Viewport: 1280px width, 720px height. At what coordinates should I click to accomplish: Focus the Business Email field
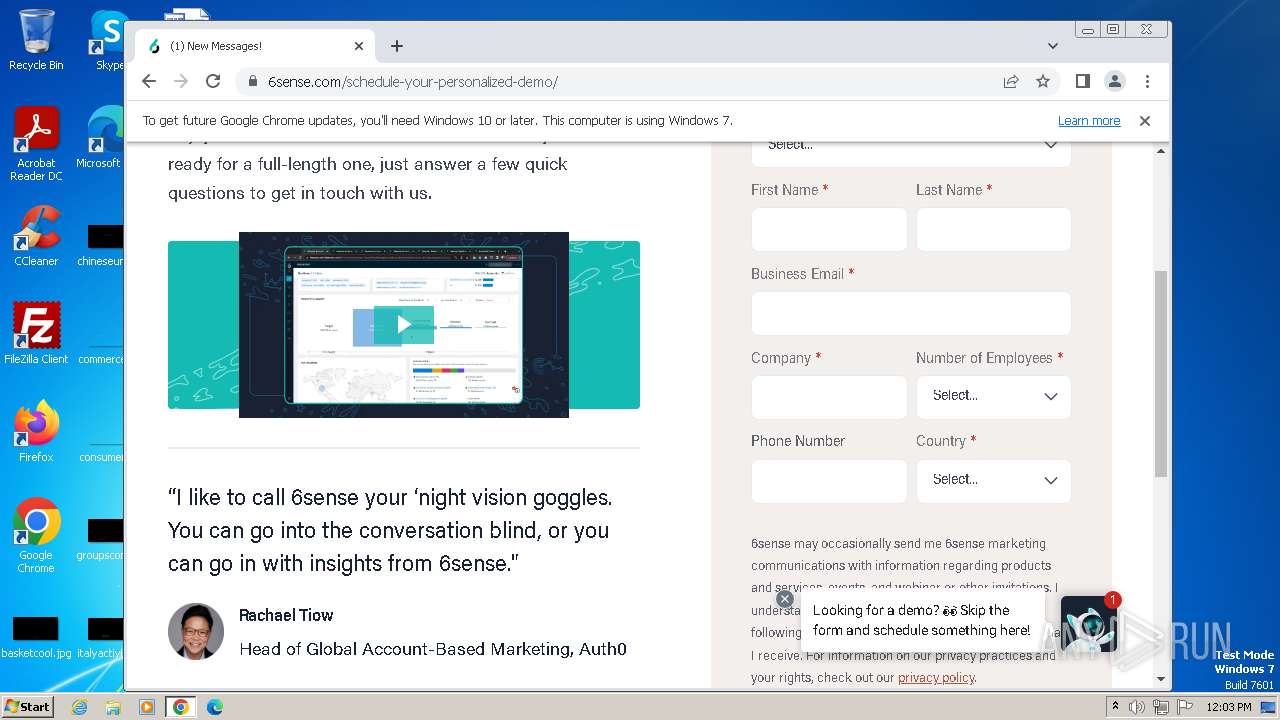coord(911,313)
